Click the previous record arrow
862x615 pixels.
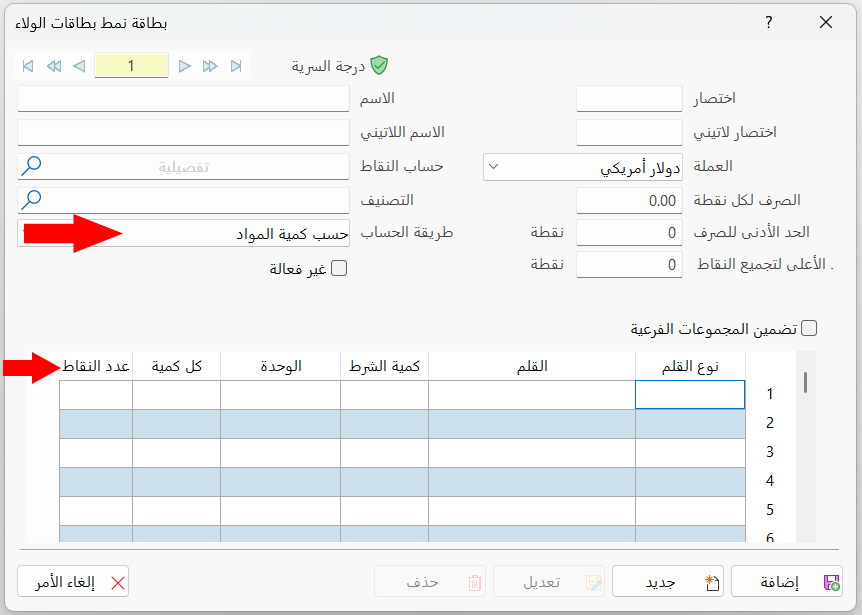79,66
